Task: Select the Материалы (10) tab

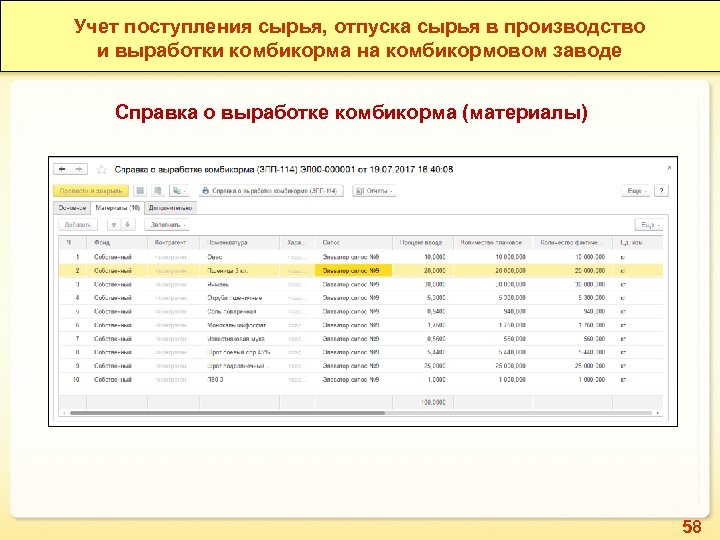Action: pyautogui.click(x=118, y=208)
